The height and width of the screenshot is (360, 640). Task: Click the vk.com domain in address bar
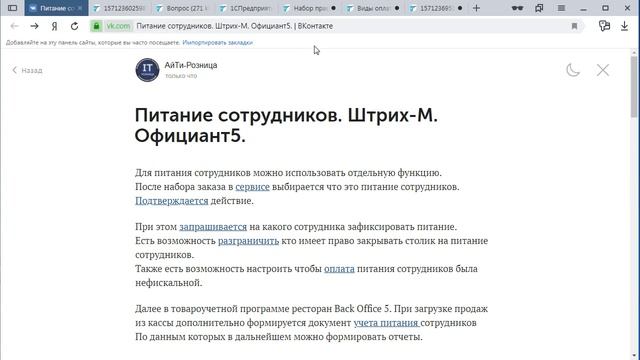pos(118,26)
